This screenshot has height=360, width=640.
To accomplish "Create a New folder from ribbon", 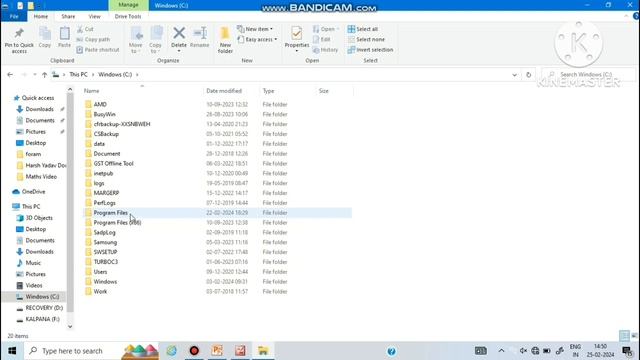I will click(225, 40).
